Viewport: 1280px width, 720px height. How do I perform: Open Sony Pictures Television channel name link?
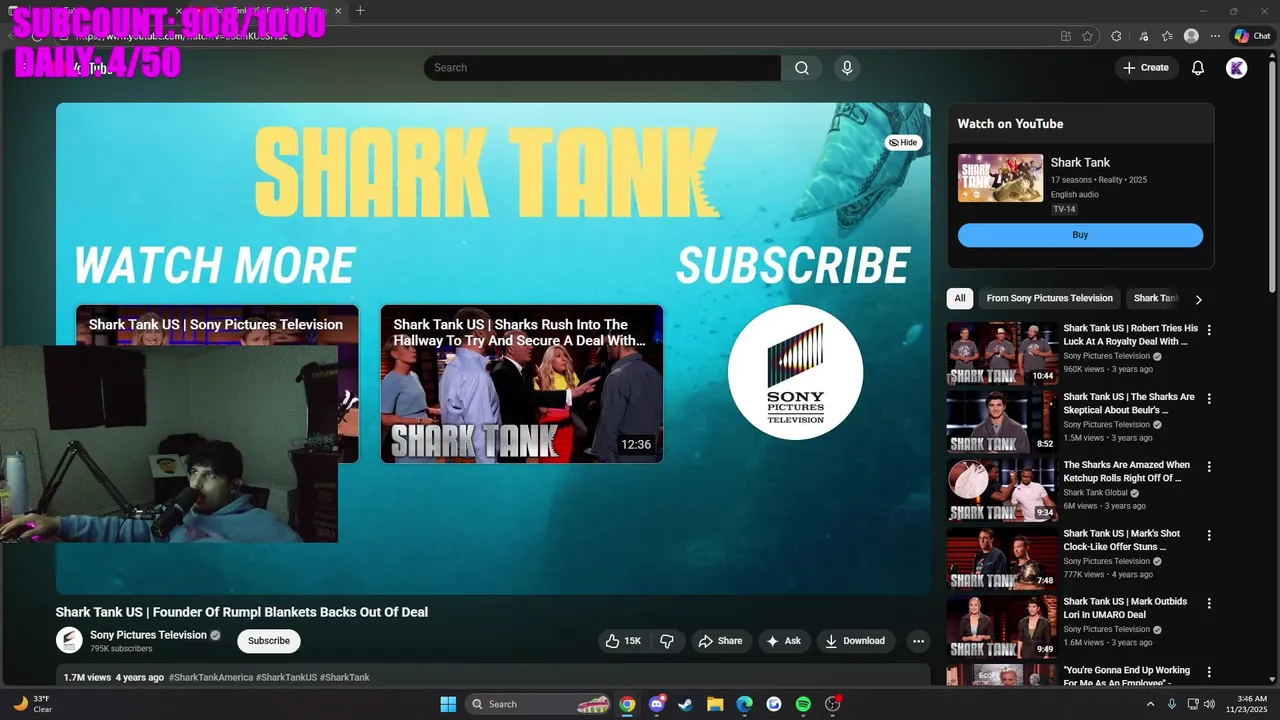tap(148, 635)
